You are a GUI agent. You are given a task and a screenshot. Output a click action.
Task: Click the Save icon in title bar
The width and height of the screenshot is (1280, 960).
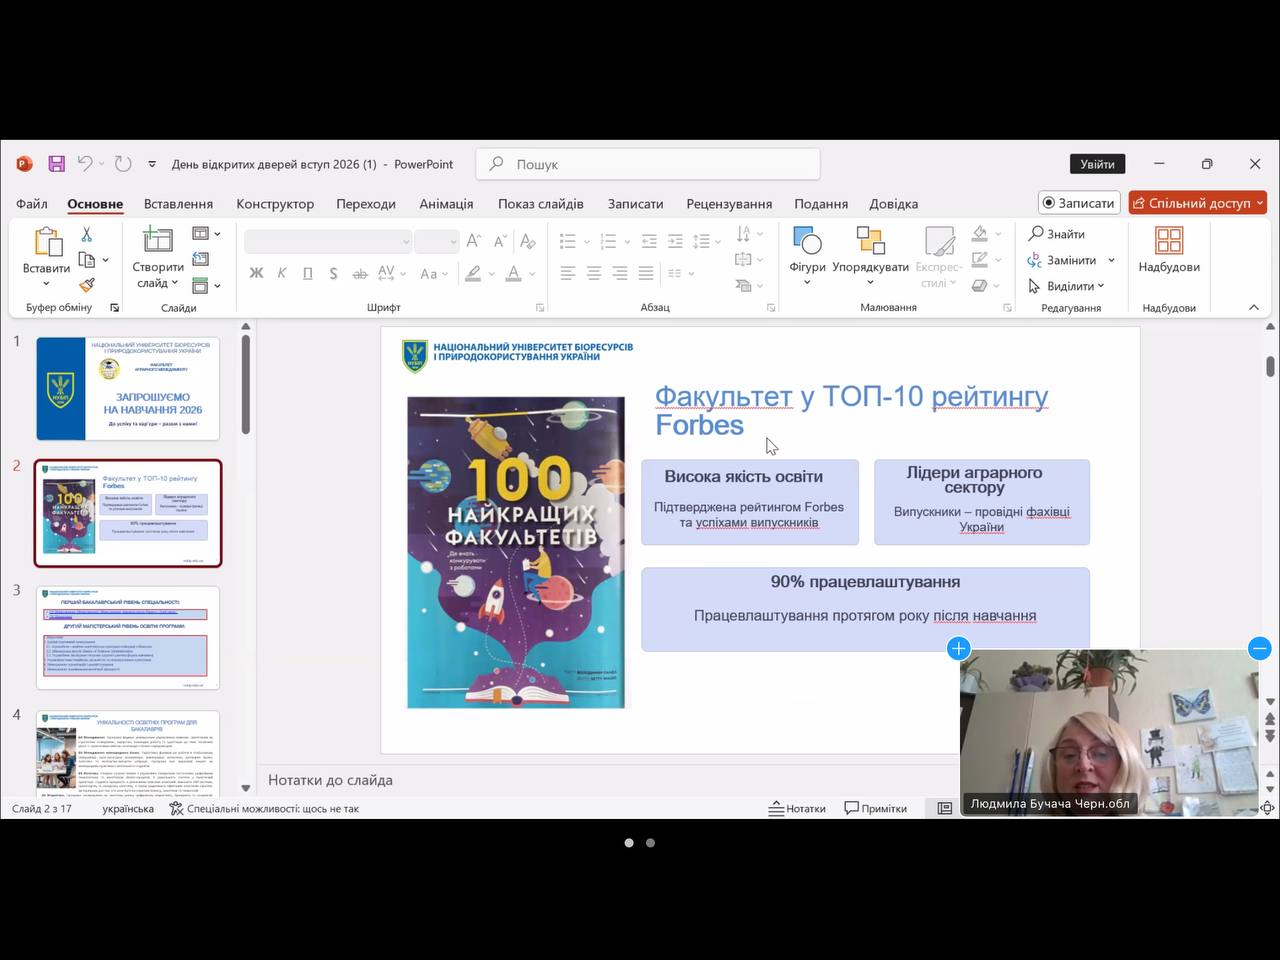click(x=57, y=164)
